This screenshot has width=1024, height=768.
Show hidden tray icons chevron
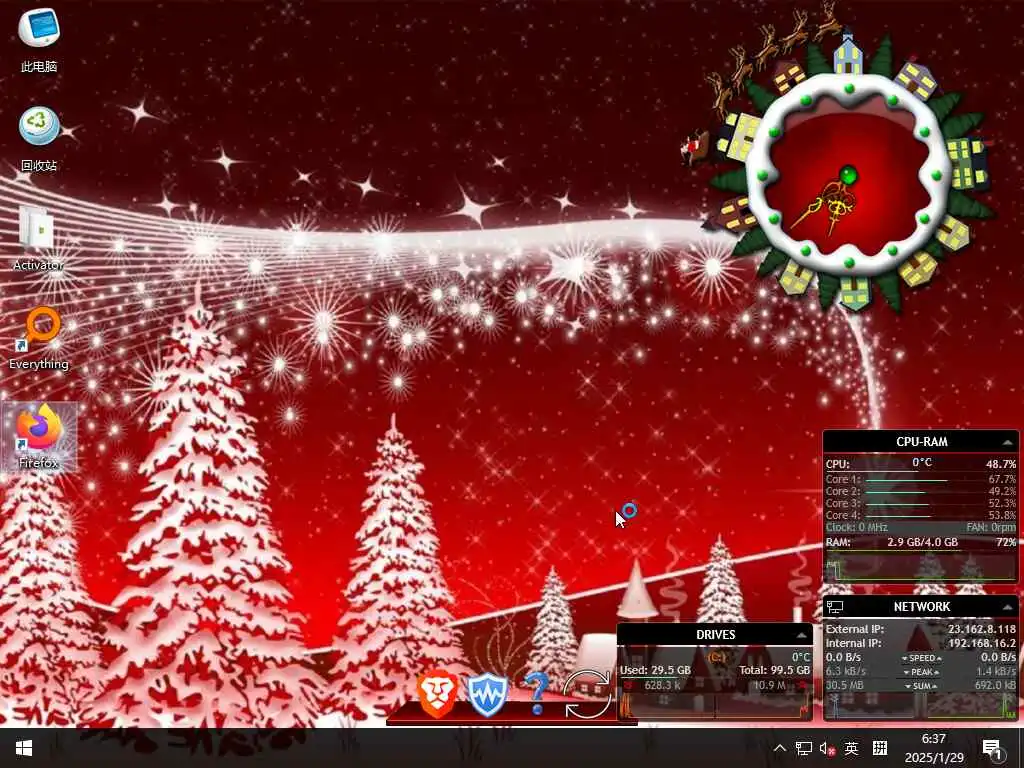click(x=780, y=748)
